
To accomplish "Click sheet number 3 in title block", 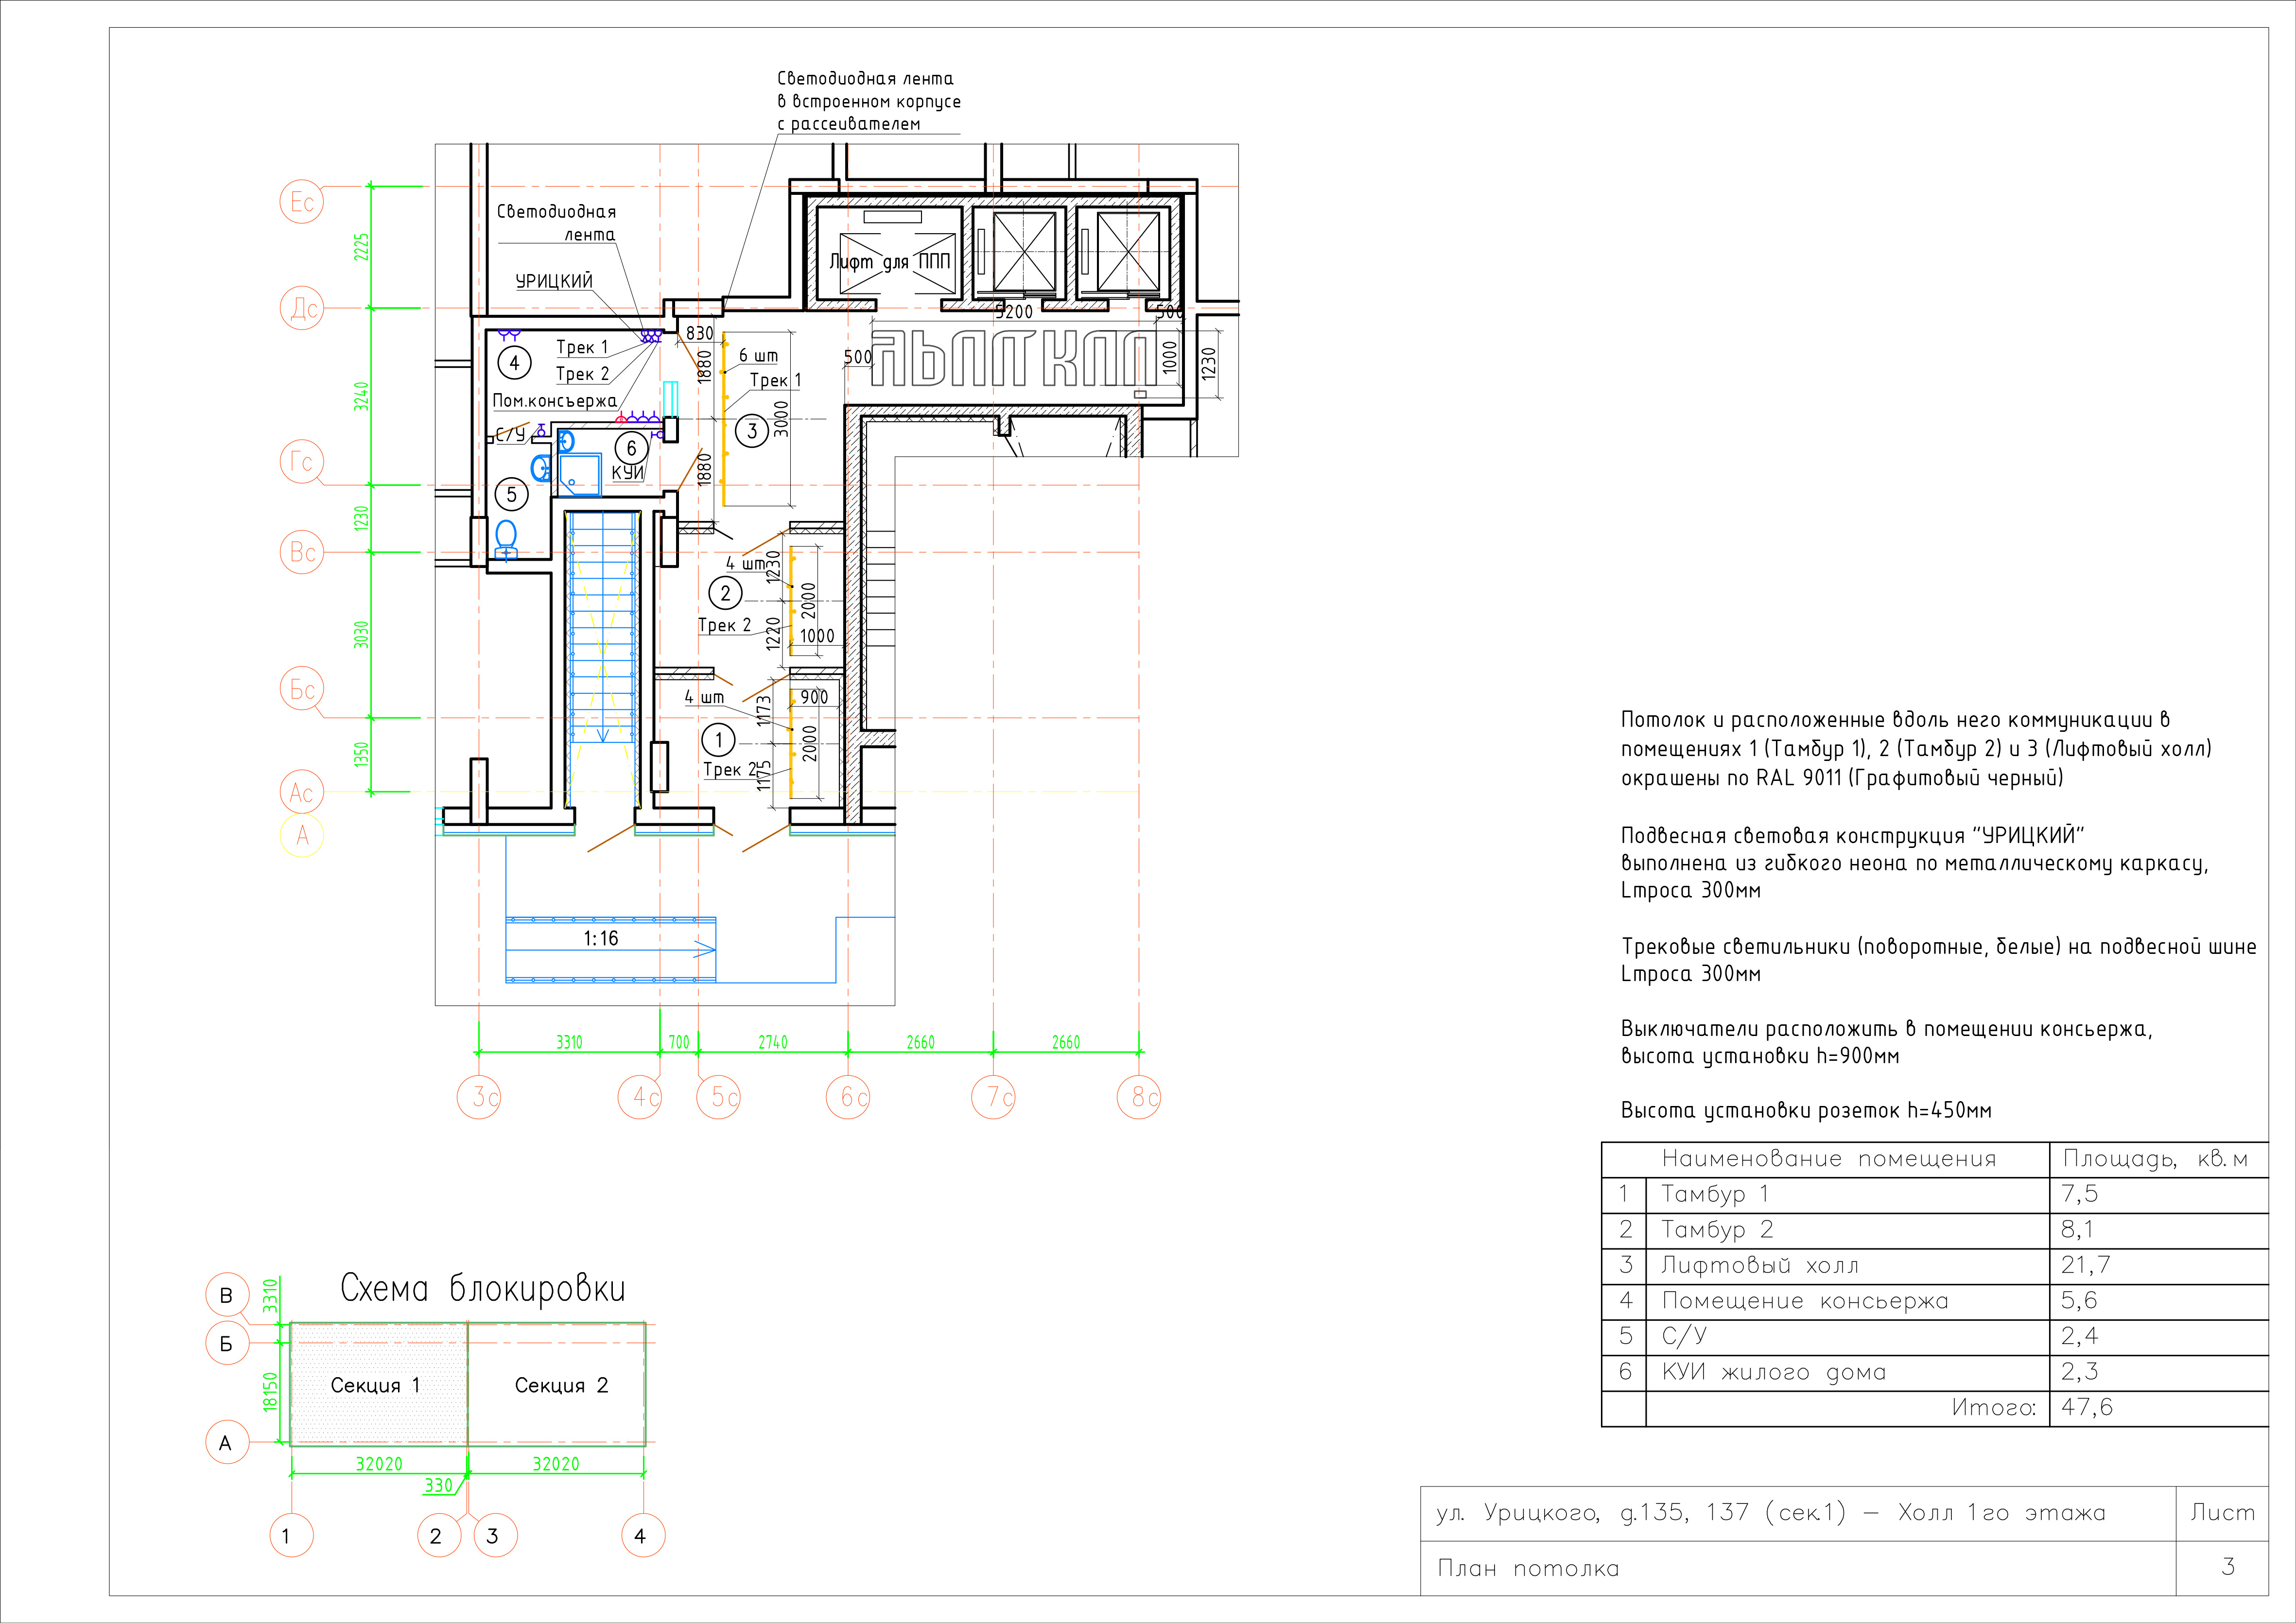I will [x=2228, y=1567].
